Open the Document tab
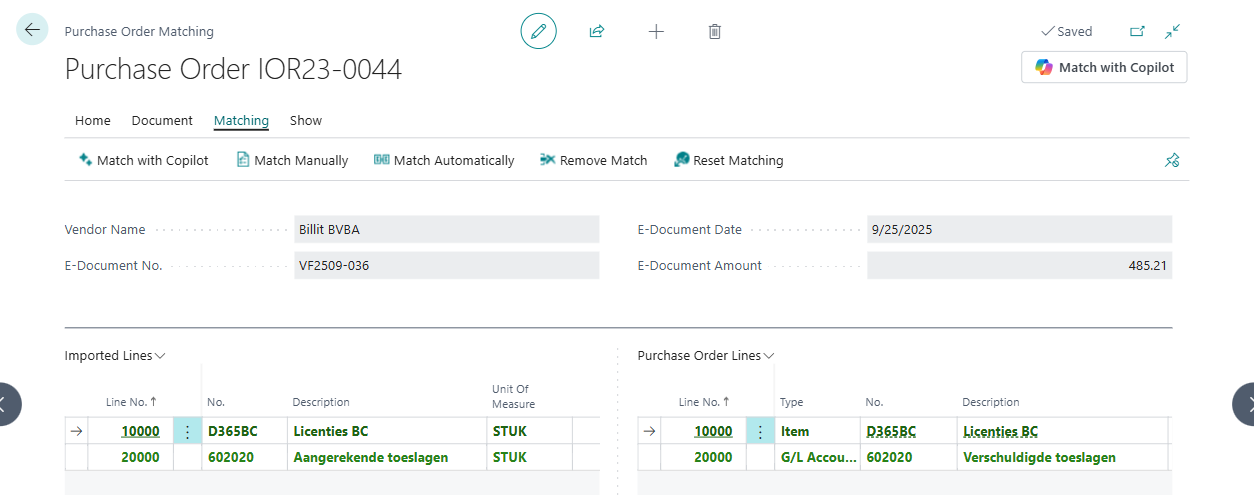The image size is (1254, 495). 162,120
